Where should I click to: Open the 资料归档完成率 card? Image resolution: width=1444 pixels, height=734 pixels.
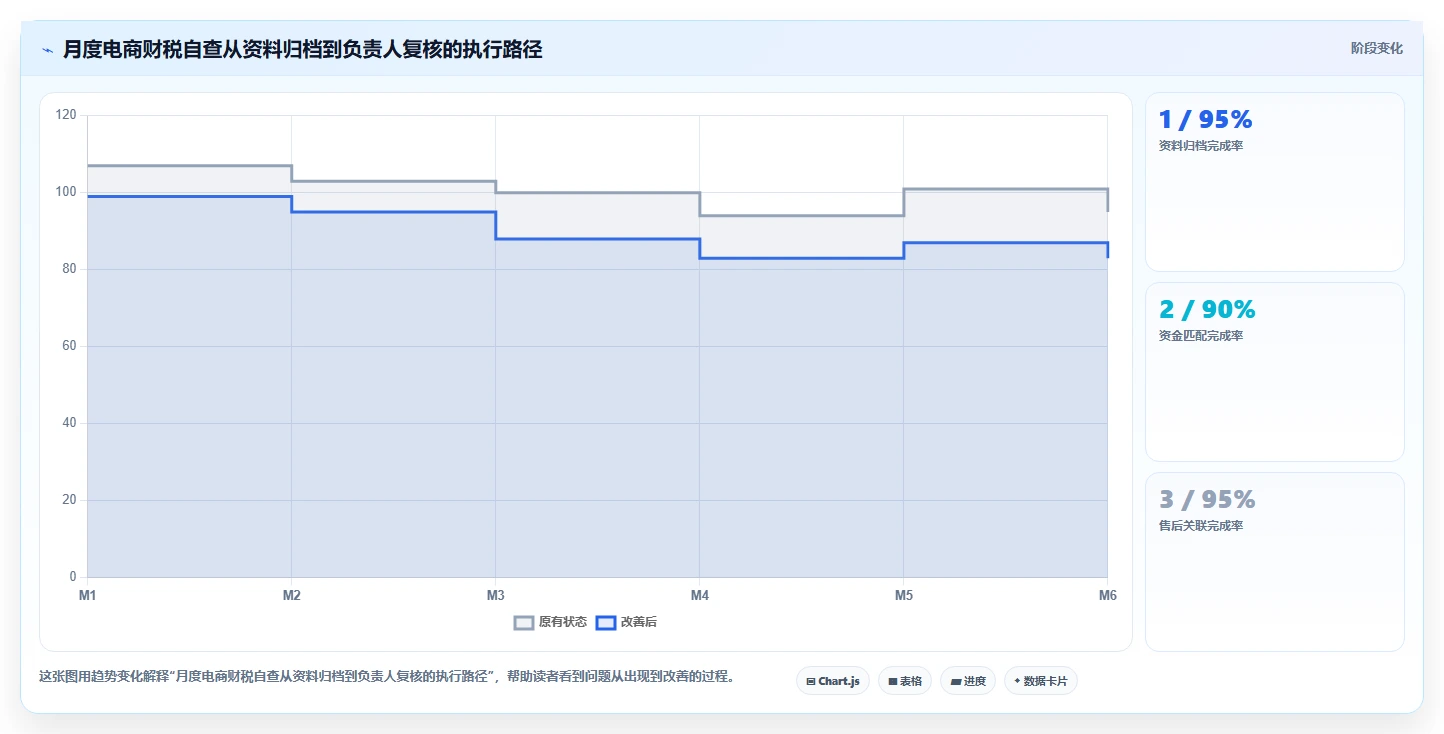click(1275, 182)
